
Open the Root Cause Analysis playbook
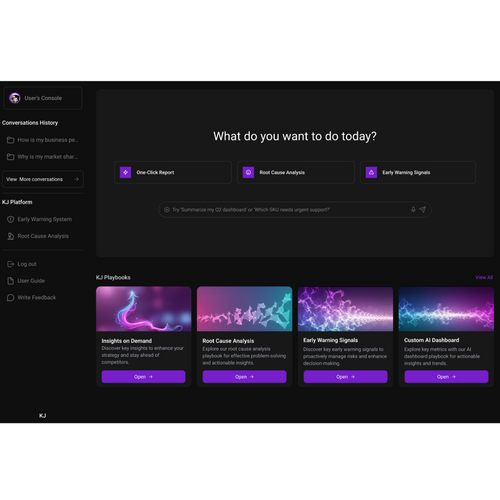pyautogui.click(x=244, y=377)
